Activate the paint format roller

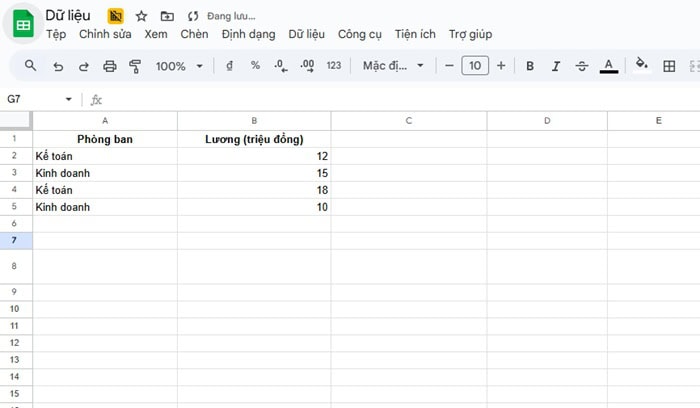(135, 66)
